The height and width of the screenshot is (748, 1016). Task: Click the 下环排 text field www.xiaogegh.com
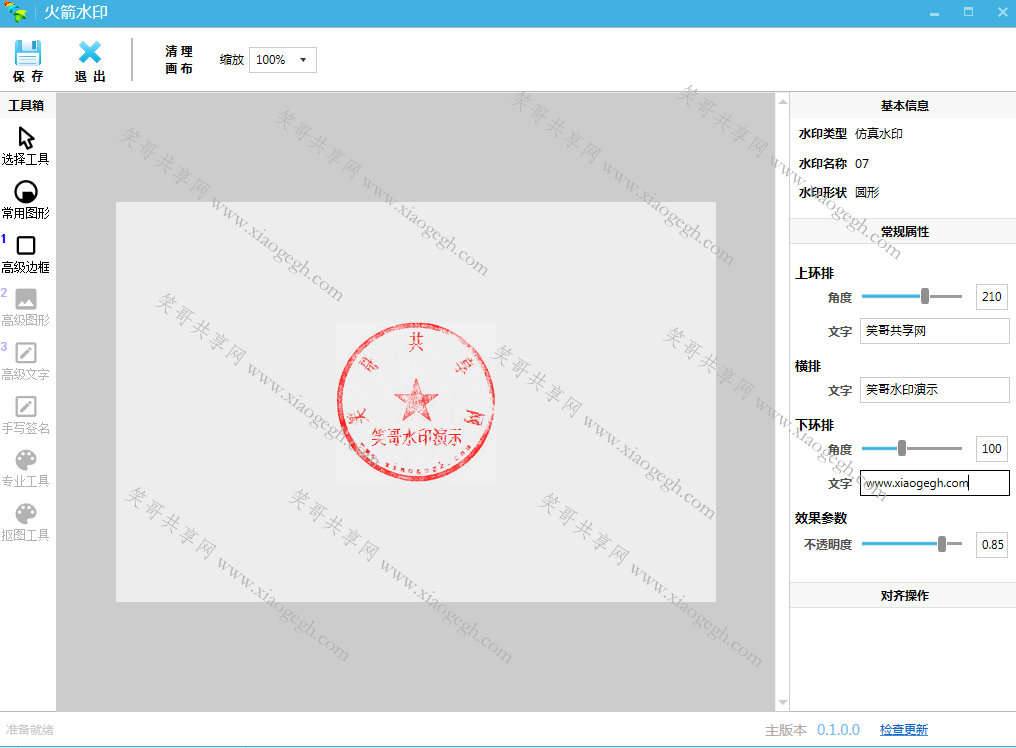click(x=934, y=483)
